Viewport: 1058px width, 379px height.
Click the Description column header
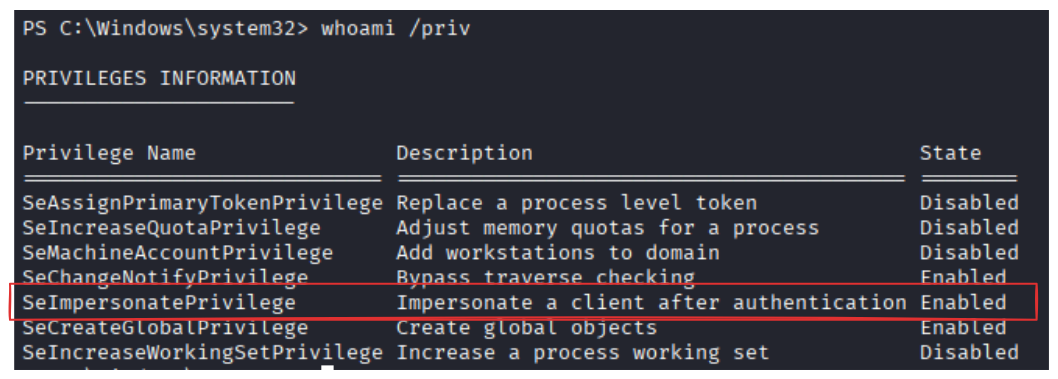464,153
